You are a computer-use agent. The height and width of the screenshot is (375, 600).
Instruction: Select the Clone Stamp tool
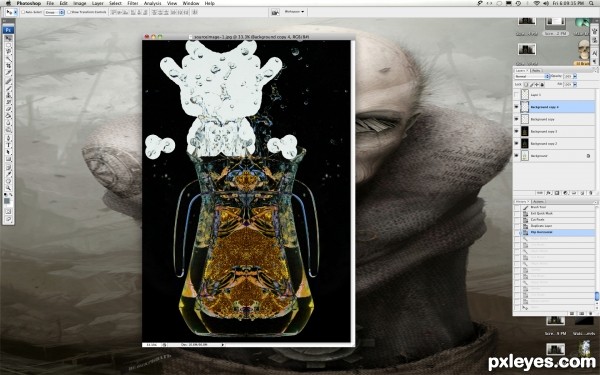point(8,95)
